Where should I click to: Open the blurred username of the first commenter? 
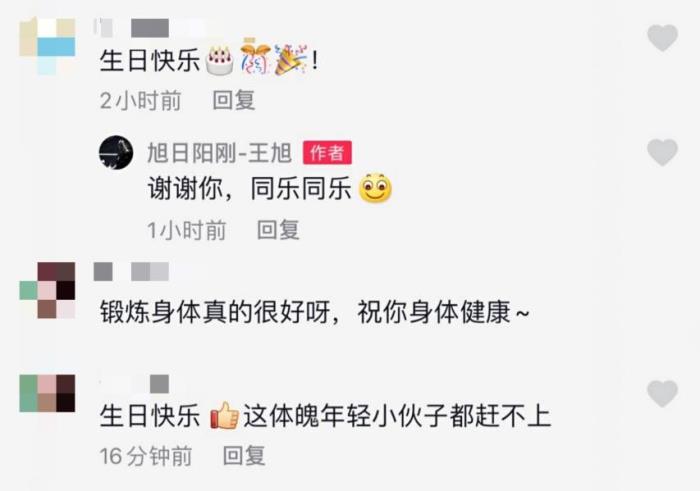click(x=132, y=29)
